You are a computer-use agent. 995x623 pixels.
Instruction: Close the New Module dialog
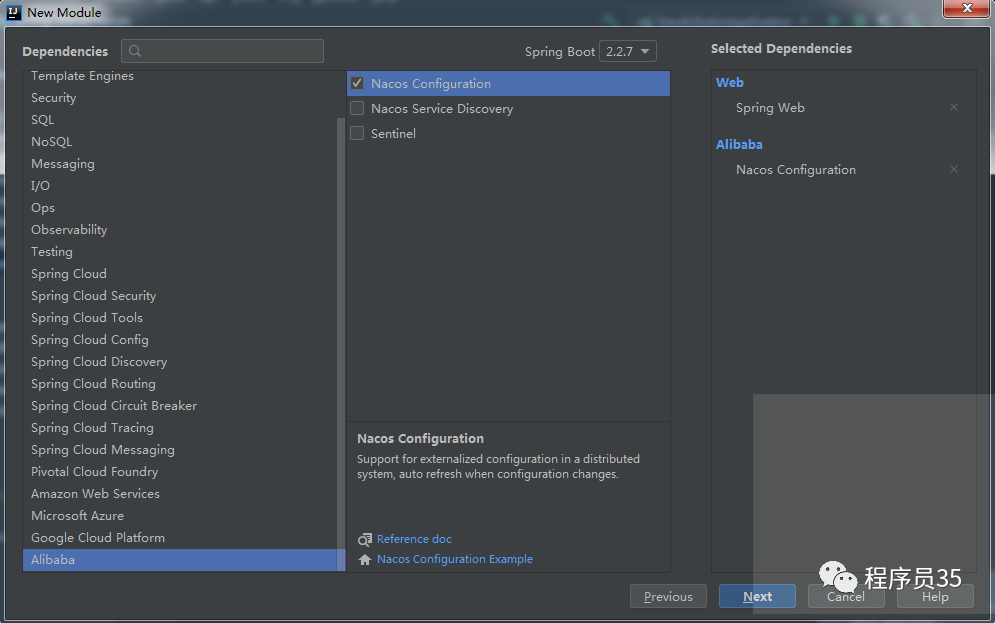point(966,8)
